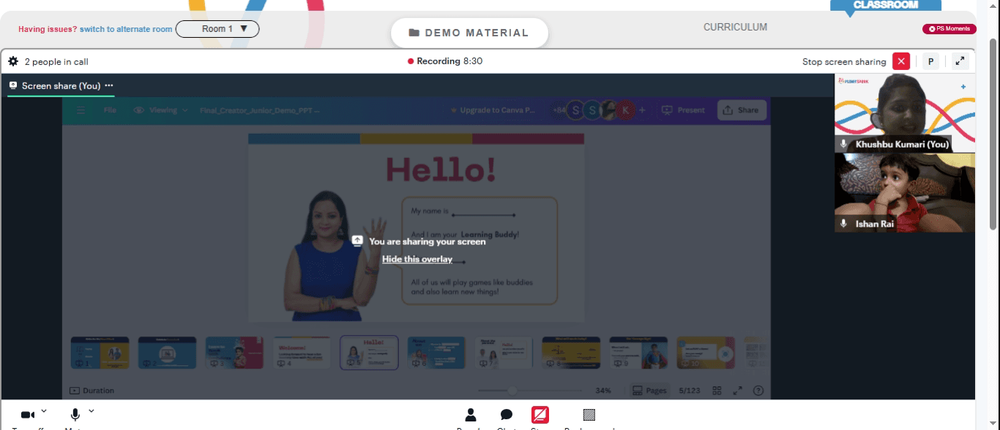This screenshot has height=430, width=1000.
Task: Expand microphone options chevron
Action: click(x=91, y=411)
